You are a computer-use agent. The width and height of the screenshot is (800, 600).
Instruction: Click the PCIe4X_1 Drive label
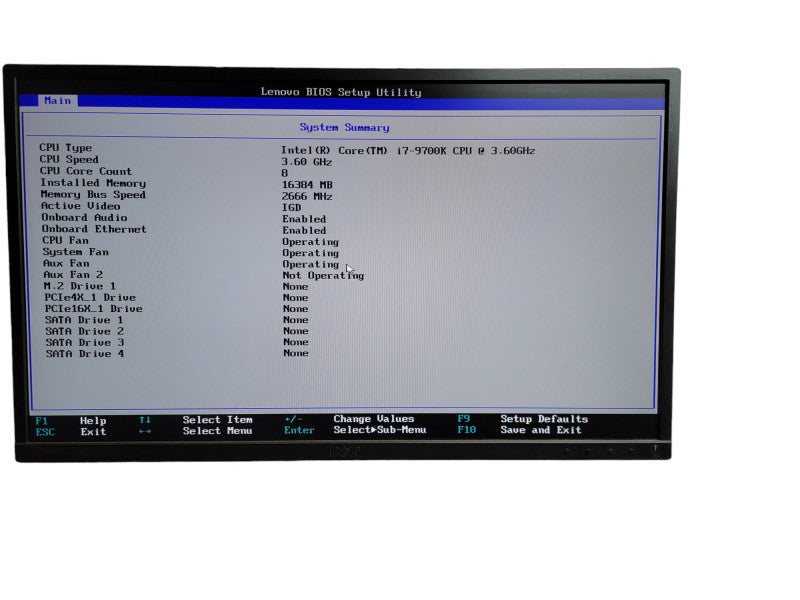pos(90,297)
